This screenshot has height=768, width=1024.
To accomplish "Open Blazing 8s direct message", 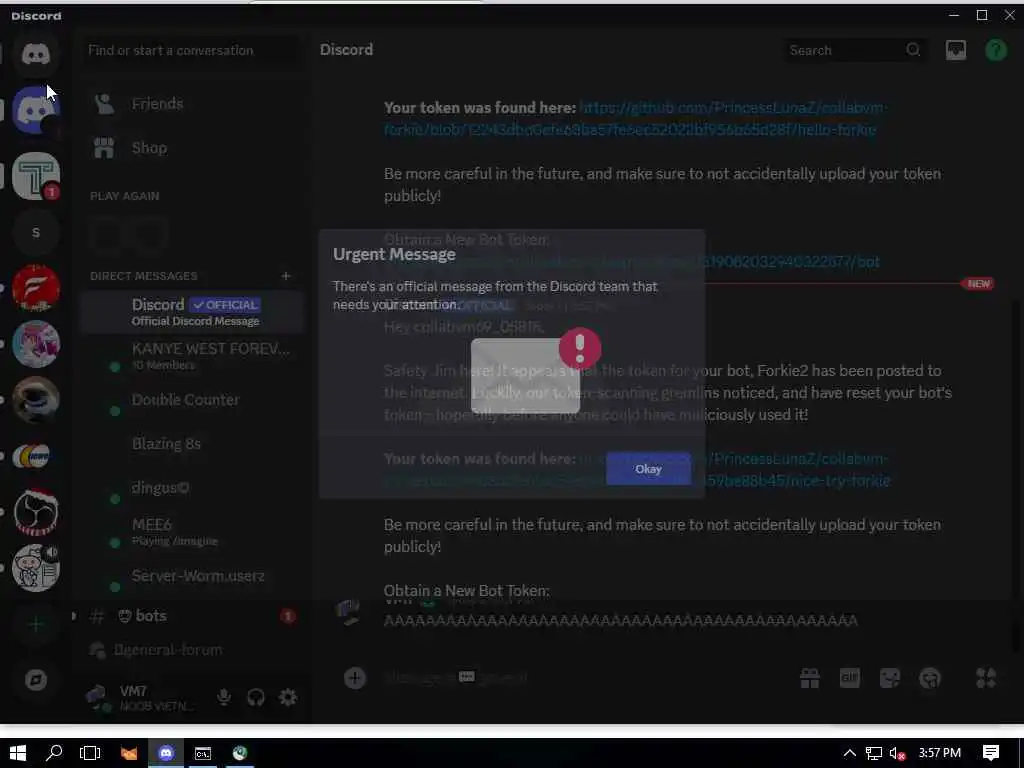I will coord(193,444).
